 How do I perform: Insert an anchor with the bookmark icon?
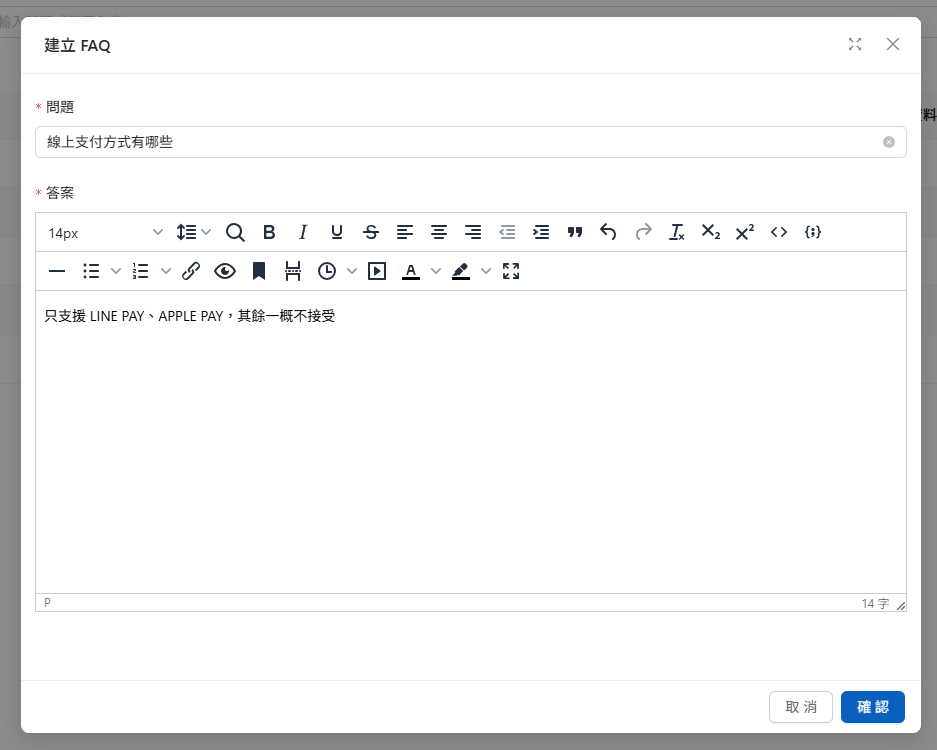click(x=259, y=271)
